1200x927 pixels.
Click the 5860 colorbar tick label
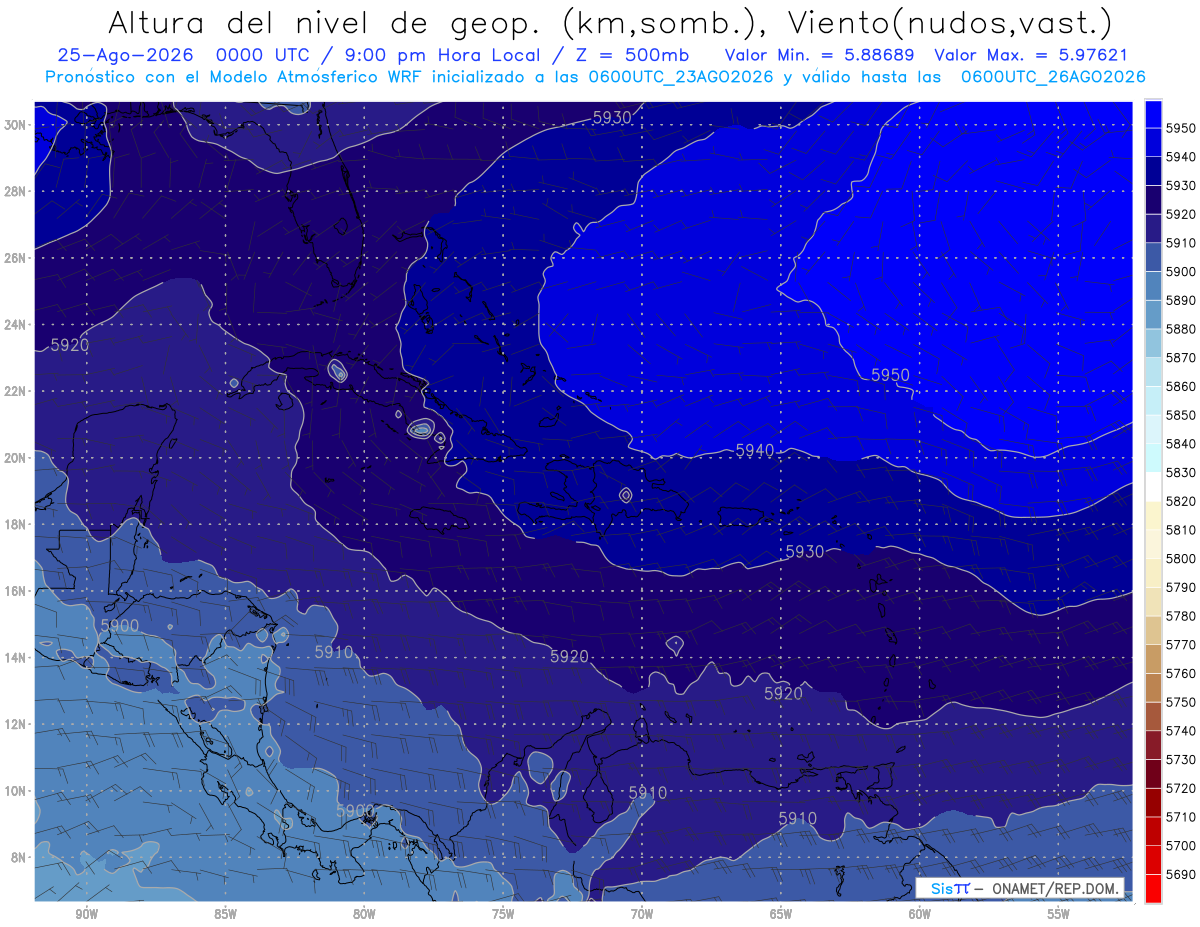coord(1182,386)
